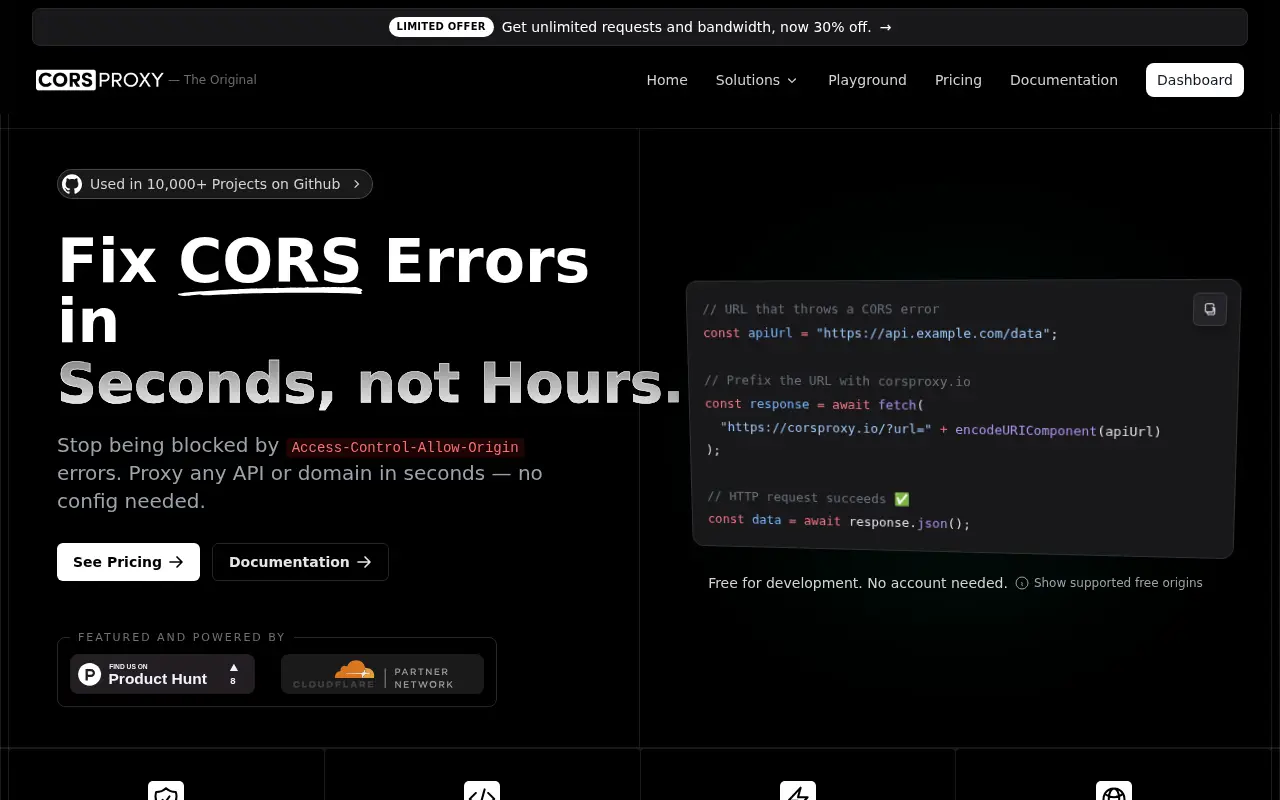
Task: Open the hero Documentation button
Action: pyautogui.click(x=300, y=562)
